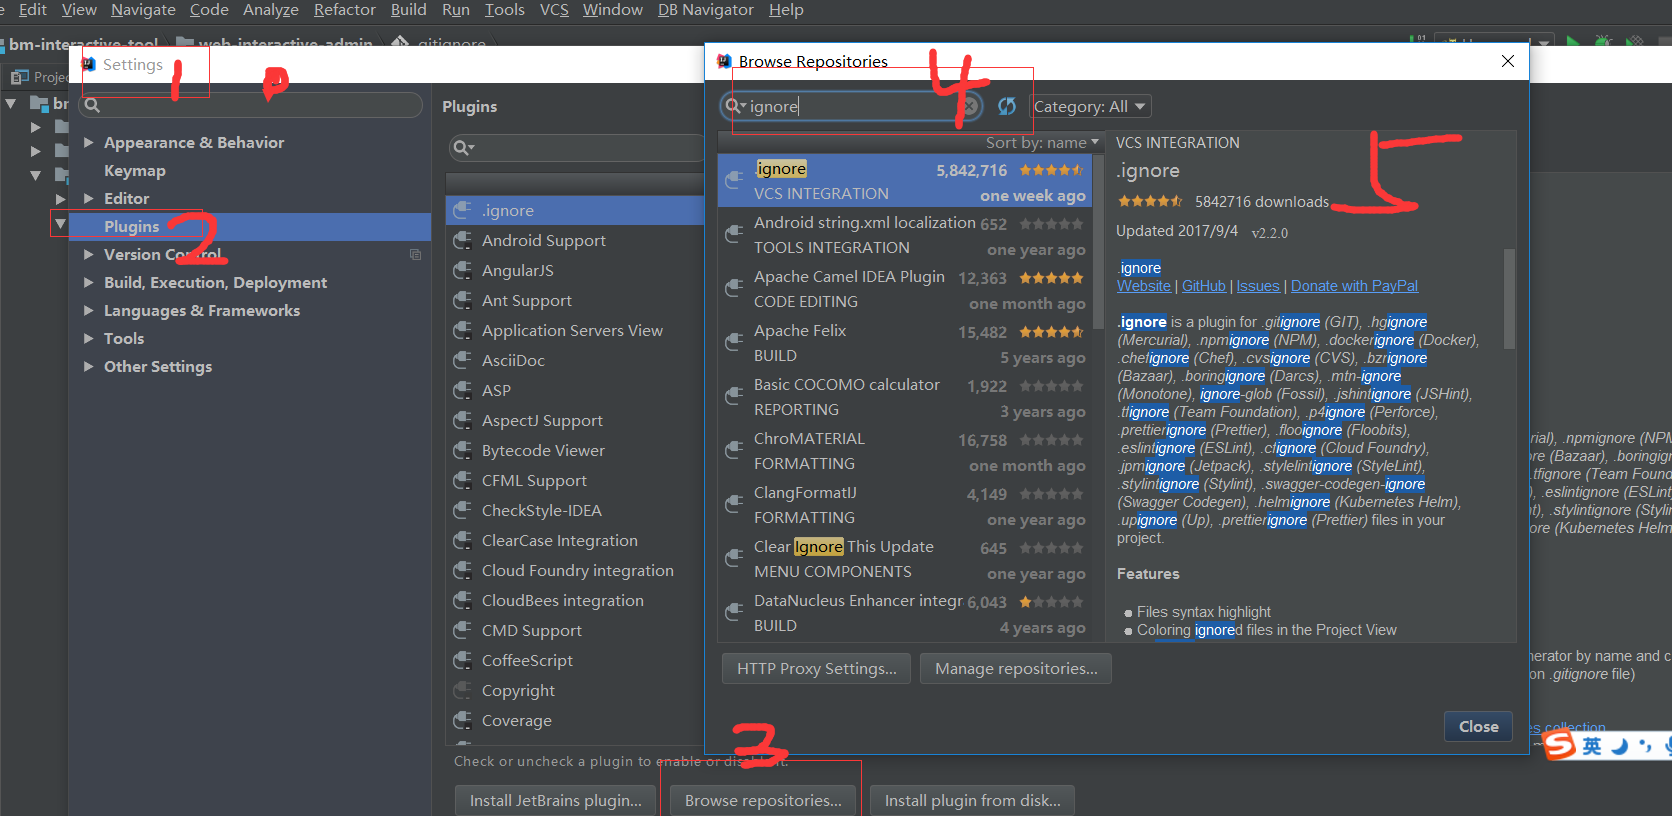Open the Analyze menu
Image resolution: width=1672 pixels, height=816 pixels.
pos(271,10)
